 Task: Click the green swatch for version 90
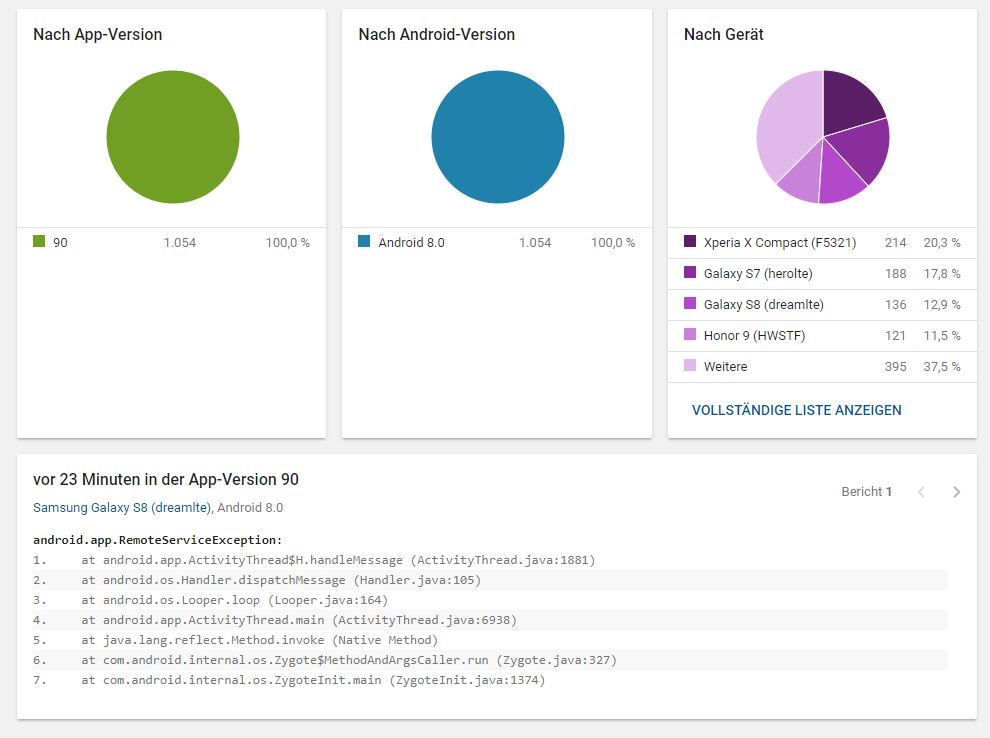[39, 242]
